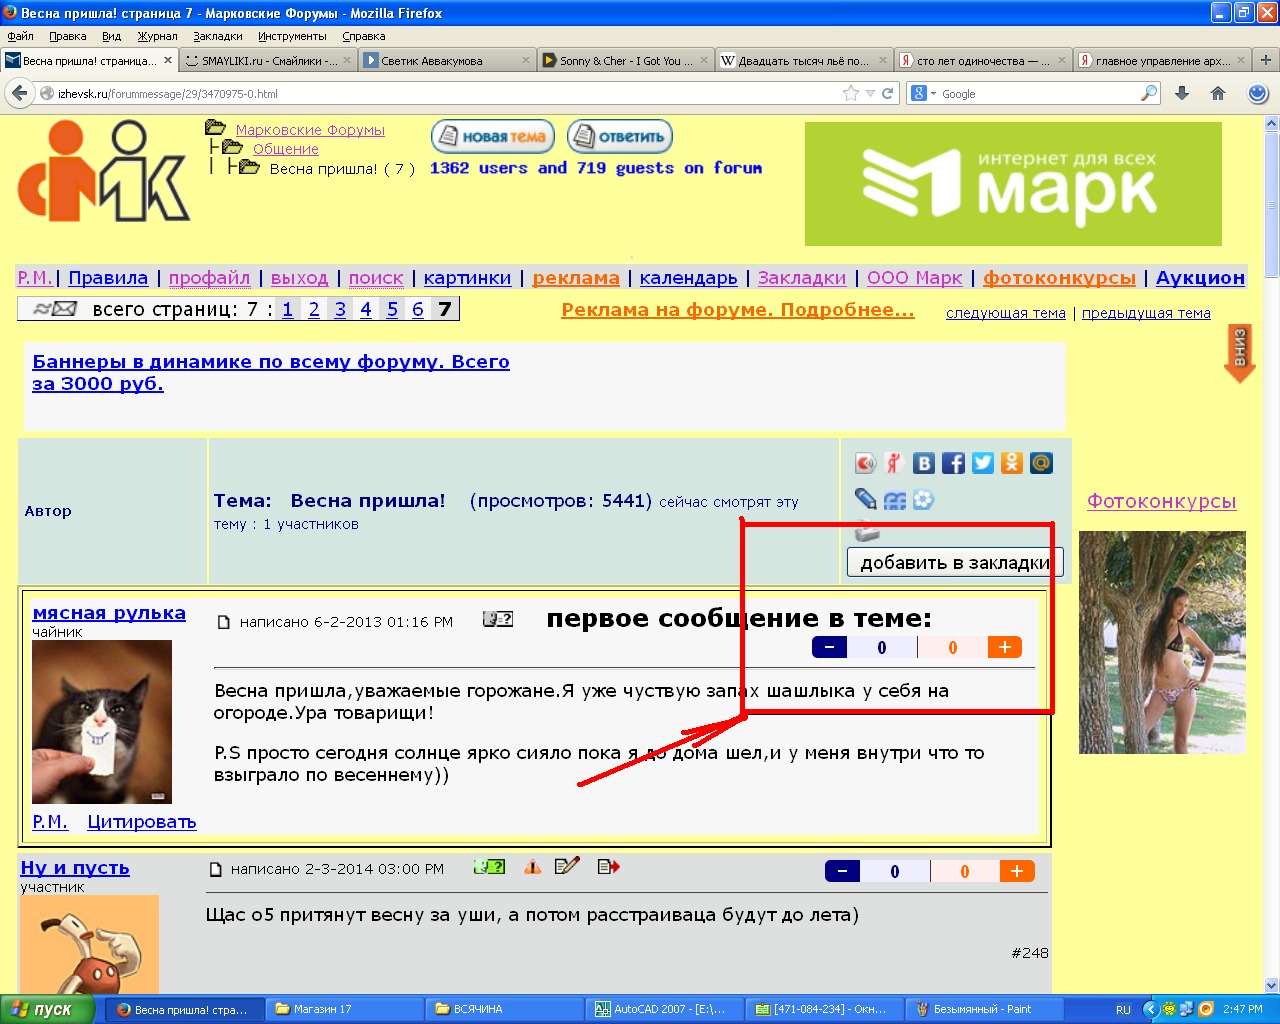This screenshot has height=1024, width=1280.
Task: Open the URL history dropdown arrow
Action: click(x=870, y=93)
